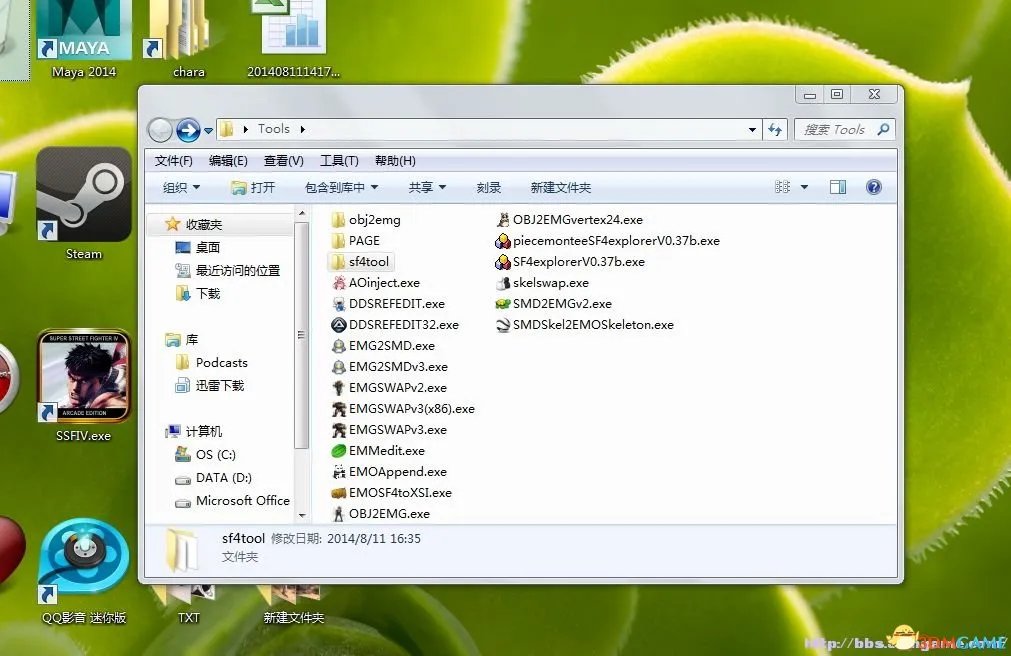
Task: Click the 新建文件夹 button
Action: (560, 186)
